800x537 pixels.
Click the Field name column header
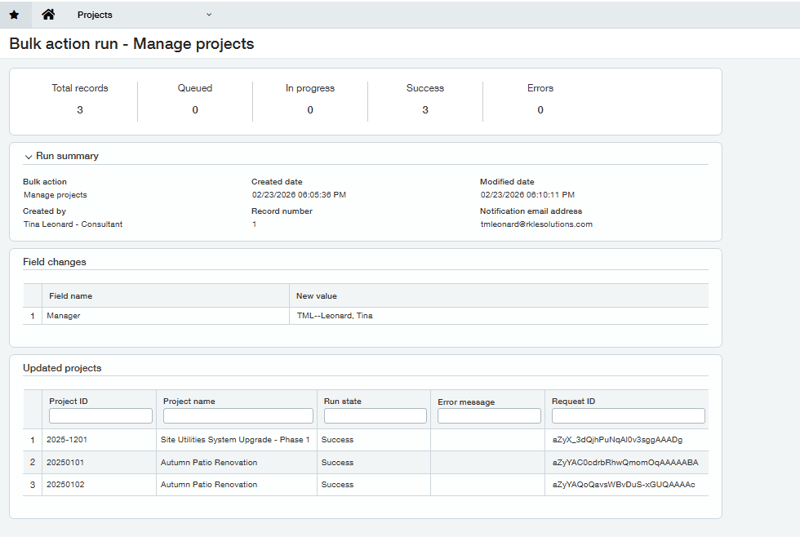click(71, 296)
